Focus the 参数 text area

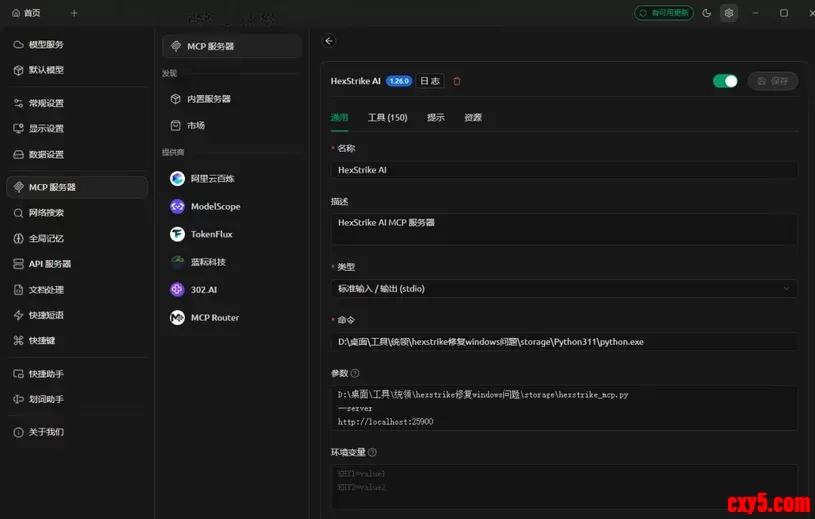coord(564,408)
